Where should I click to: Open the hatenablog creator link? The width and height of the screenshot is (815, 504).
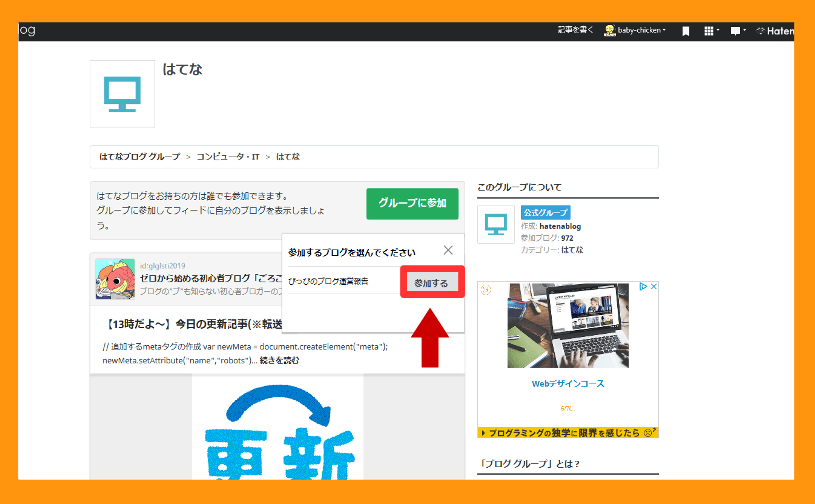560,226
